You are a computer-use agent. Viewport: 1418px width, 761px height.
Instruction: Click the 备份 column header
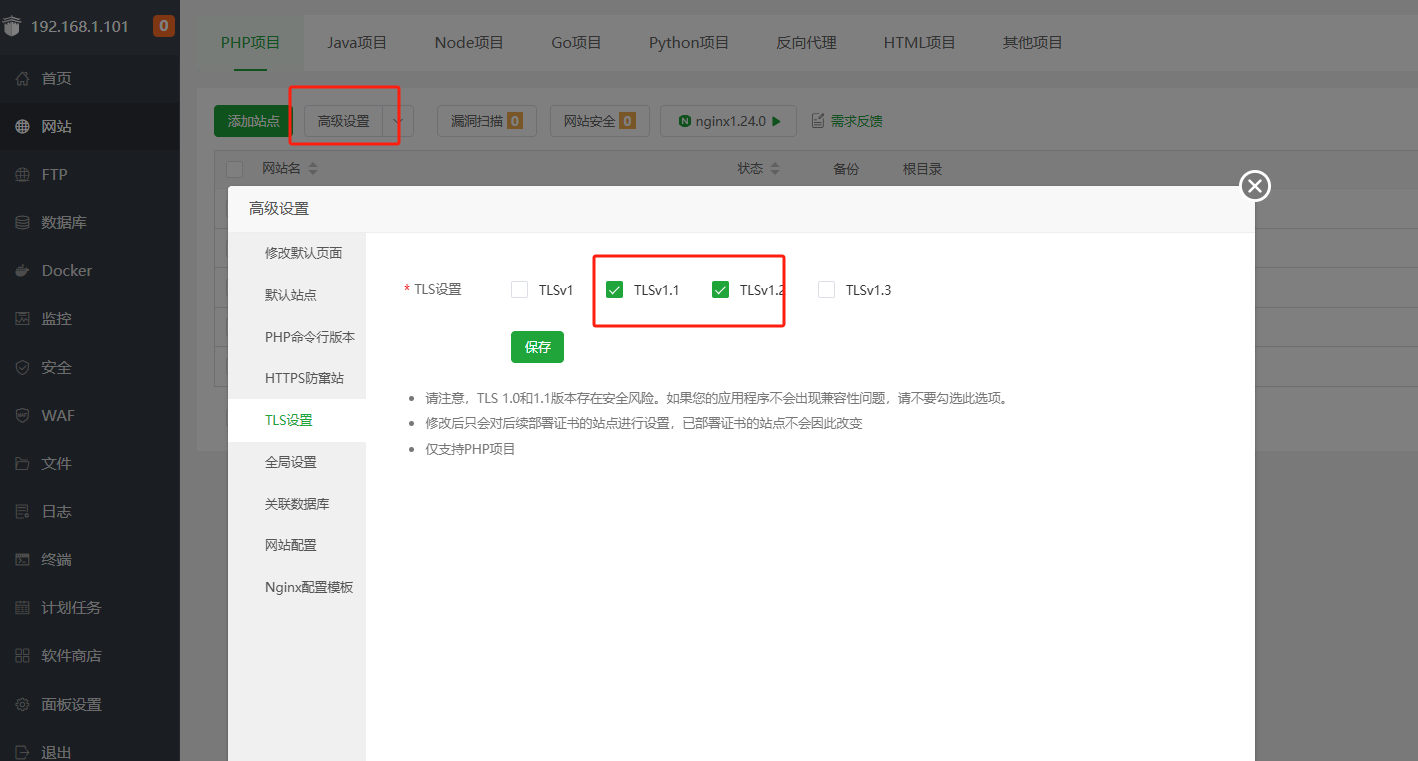846,169
